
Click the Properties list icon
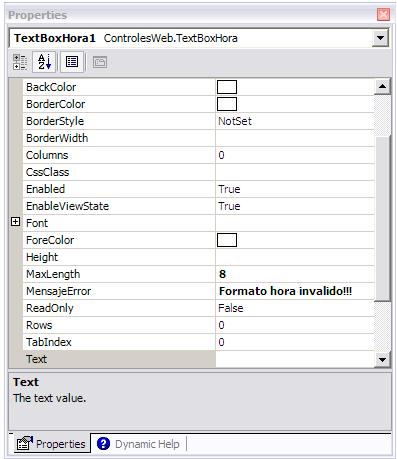[72, 62]
